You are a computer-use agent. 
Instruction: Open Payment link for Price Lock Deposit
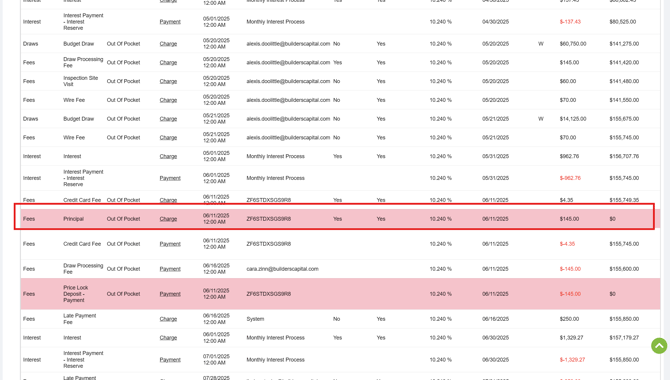[170, 294]
